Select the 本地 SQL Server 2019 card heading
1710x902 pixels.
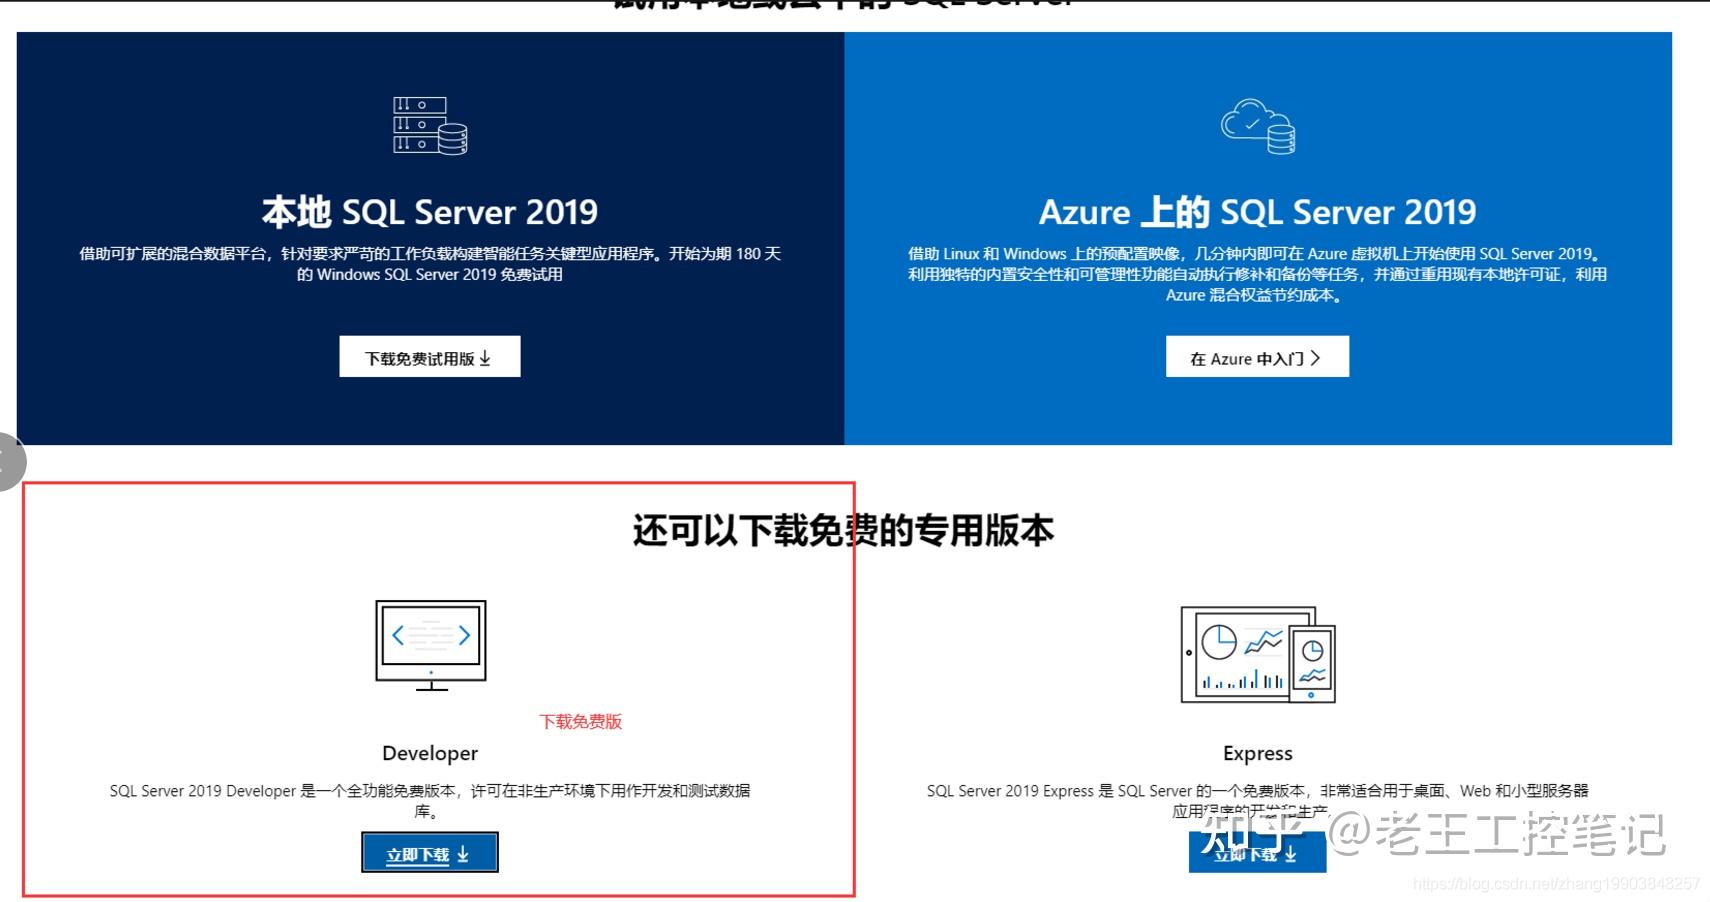(x=428, y=211)
